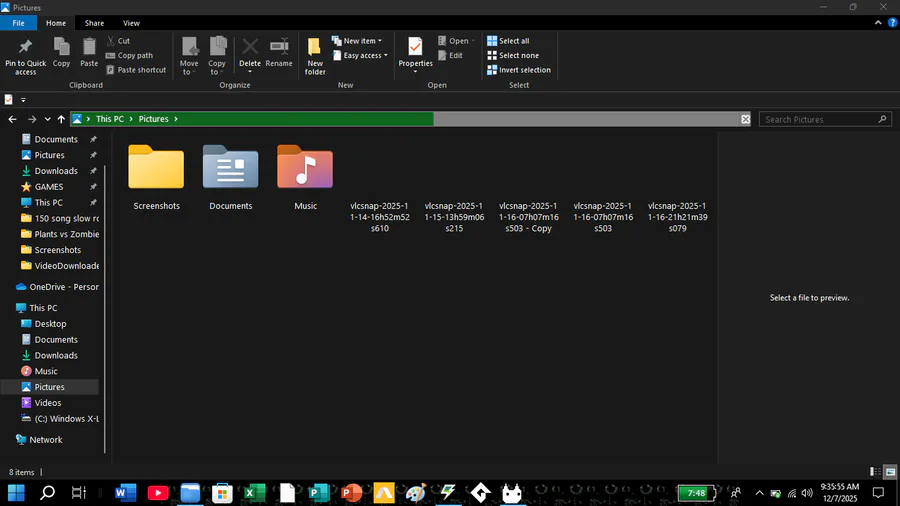Expand the chevron after Pictures breadcrumb

click(x=176, y=119)
